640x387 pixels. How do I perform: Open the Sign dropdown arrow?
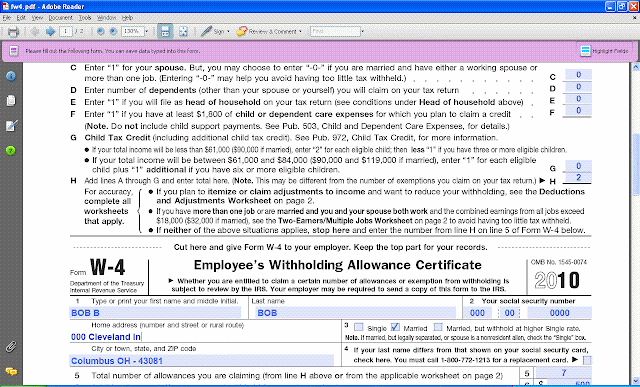click(x=228, y=31)
